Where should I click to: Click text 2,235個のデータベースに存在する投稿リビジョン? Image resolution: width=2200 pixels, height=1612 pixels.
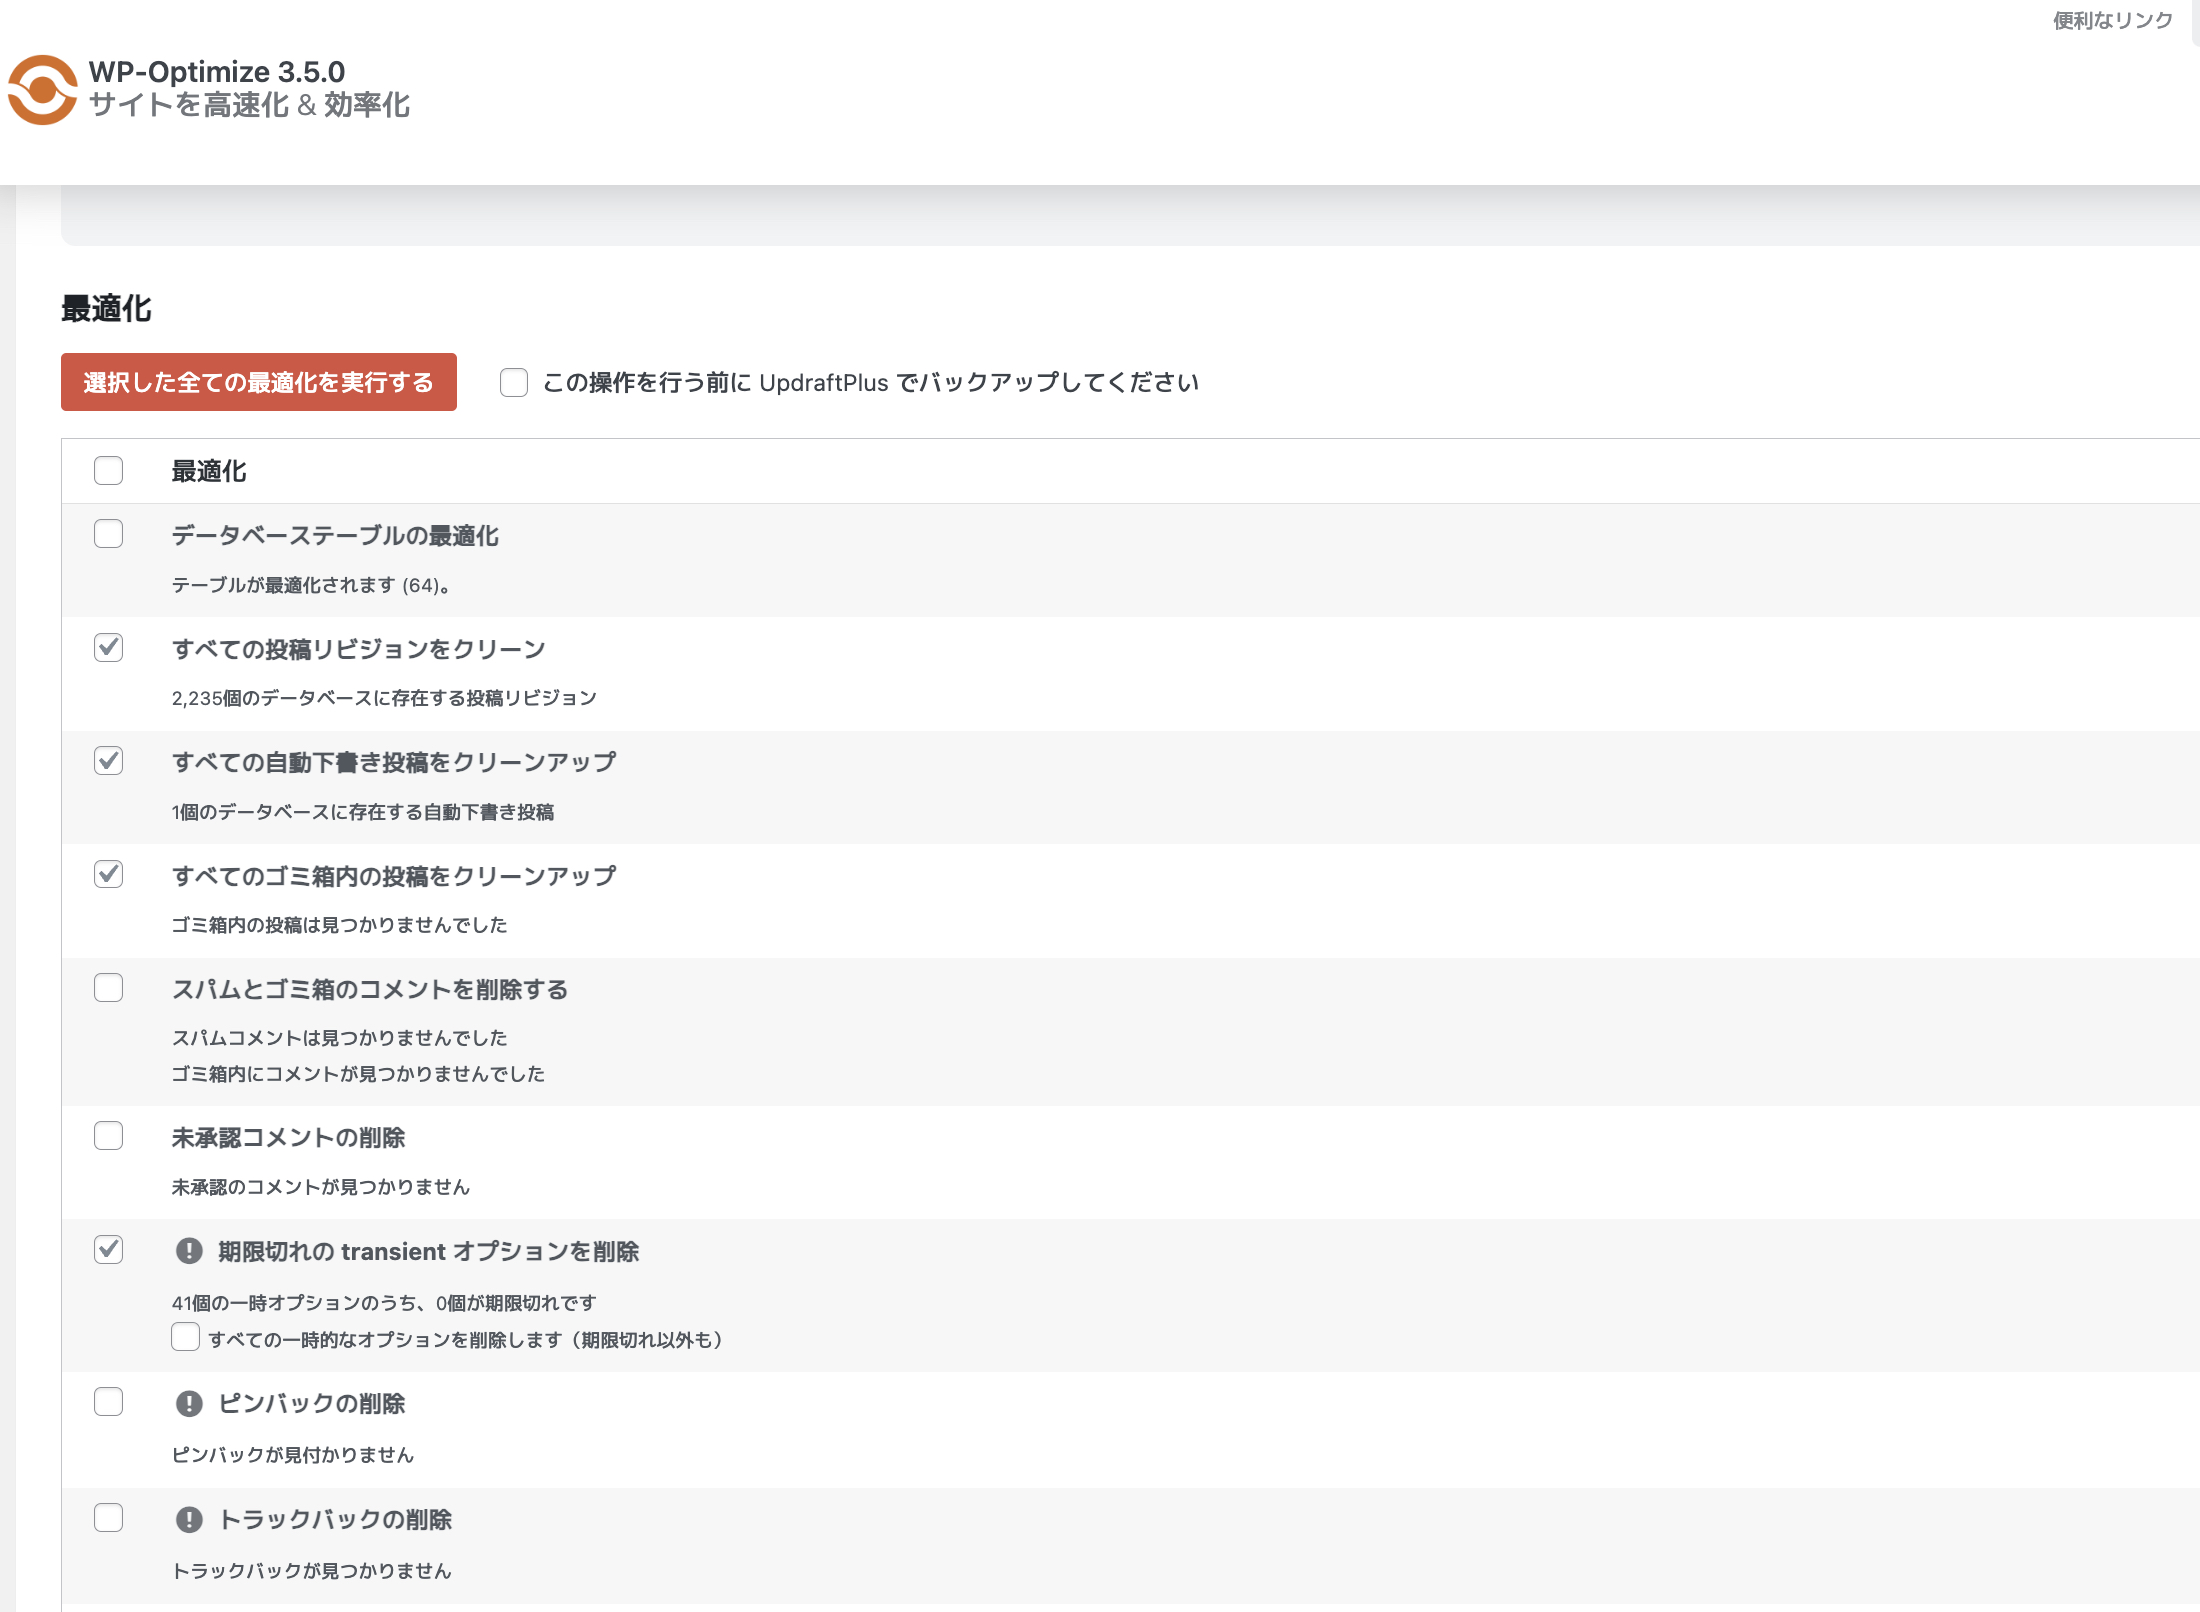tap(384, 698)
